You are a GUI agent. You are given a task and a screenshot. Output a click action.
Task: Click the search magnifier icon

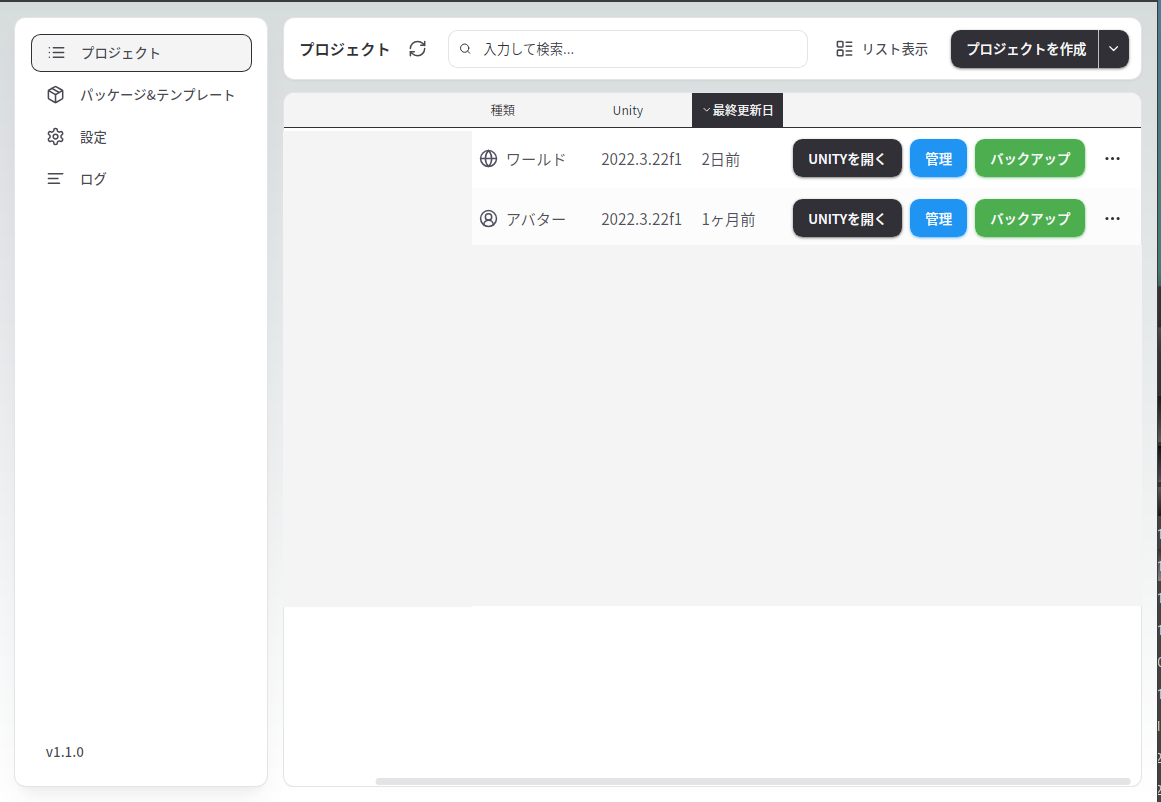tap(466, 50)
